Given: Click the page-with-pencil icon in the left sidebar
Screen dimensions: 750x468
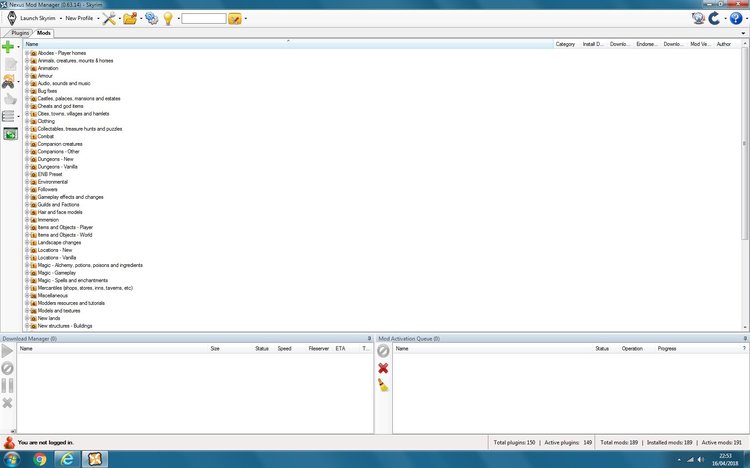Looking at the screenshot, I should (11, 64).
